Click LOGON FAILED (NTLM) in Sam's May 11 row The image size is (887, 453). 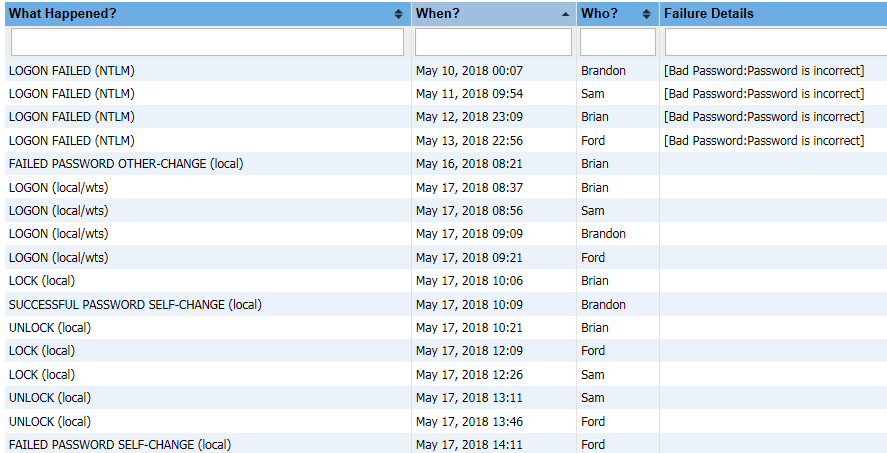pyautogui.click(x=72, y=94)
